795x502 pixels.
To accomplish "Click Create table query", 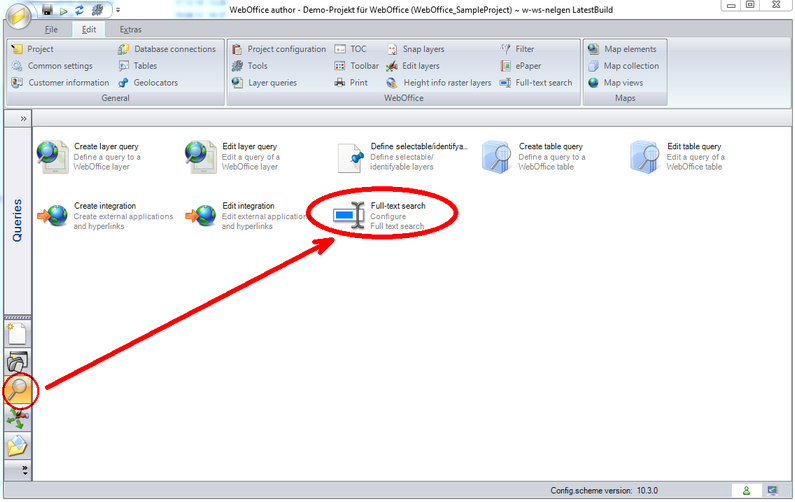I will (x=533, y=157).
